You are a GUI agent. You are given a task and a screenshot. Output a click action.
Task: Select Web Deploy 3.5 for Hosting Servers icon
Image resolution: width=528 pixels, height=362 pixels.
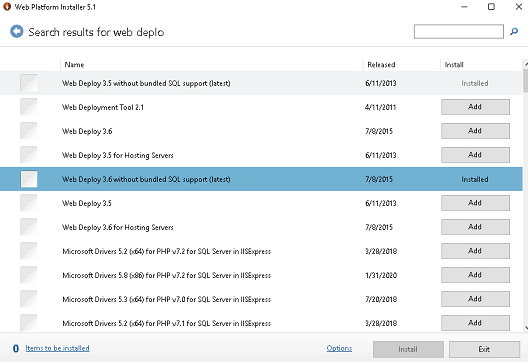click(x=29, y=155)
